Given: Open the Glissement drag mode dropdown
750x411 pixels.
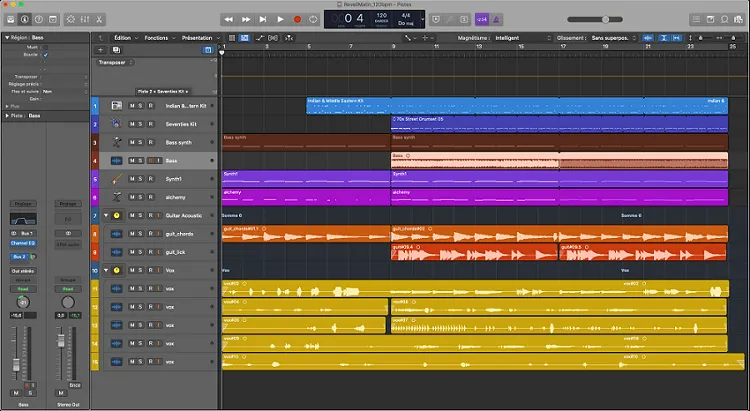Looking at the screenshot, I should [x=608, y=38].
